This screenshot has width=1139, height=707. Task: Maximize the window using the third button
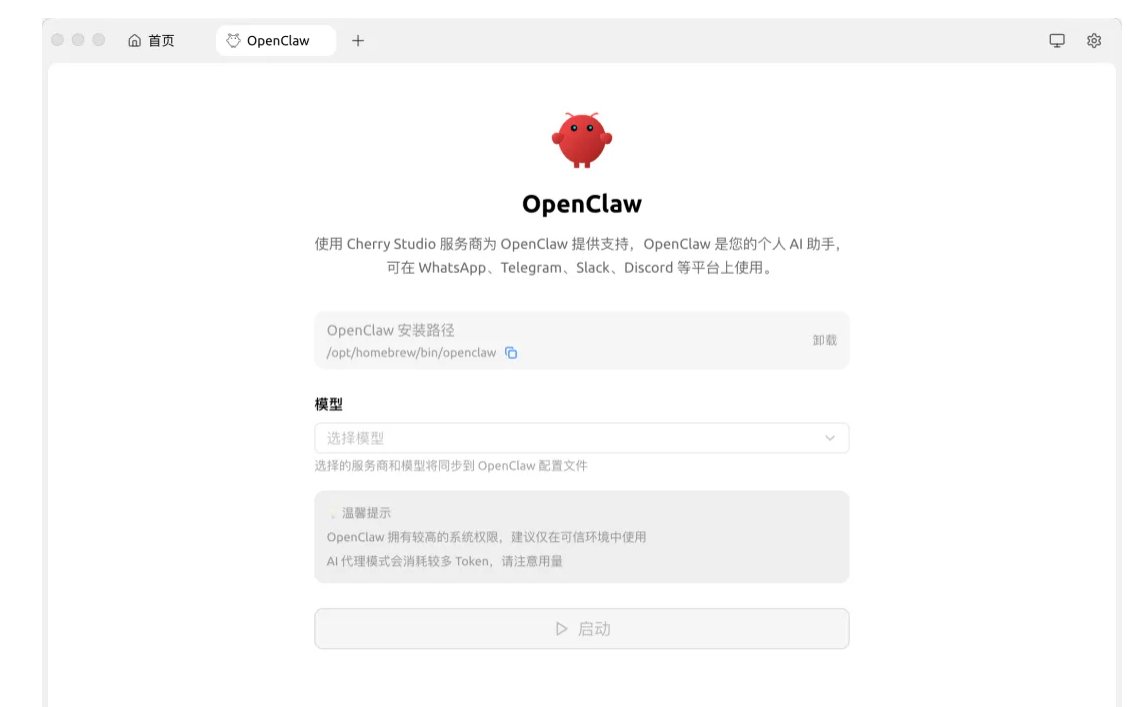98,40
